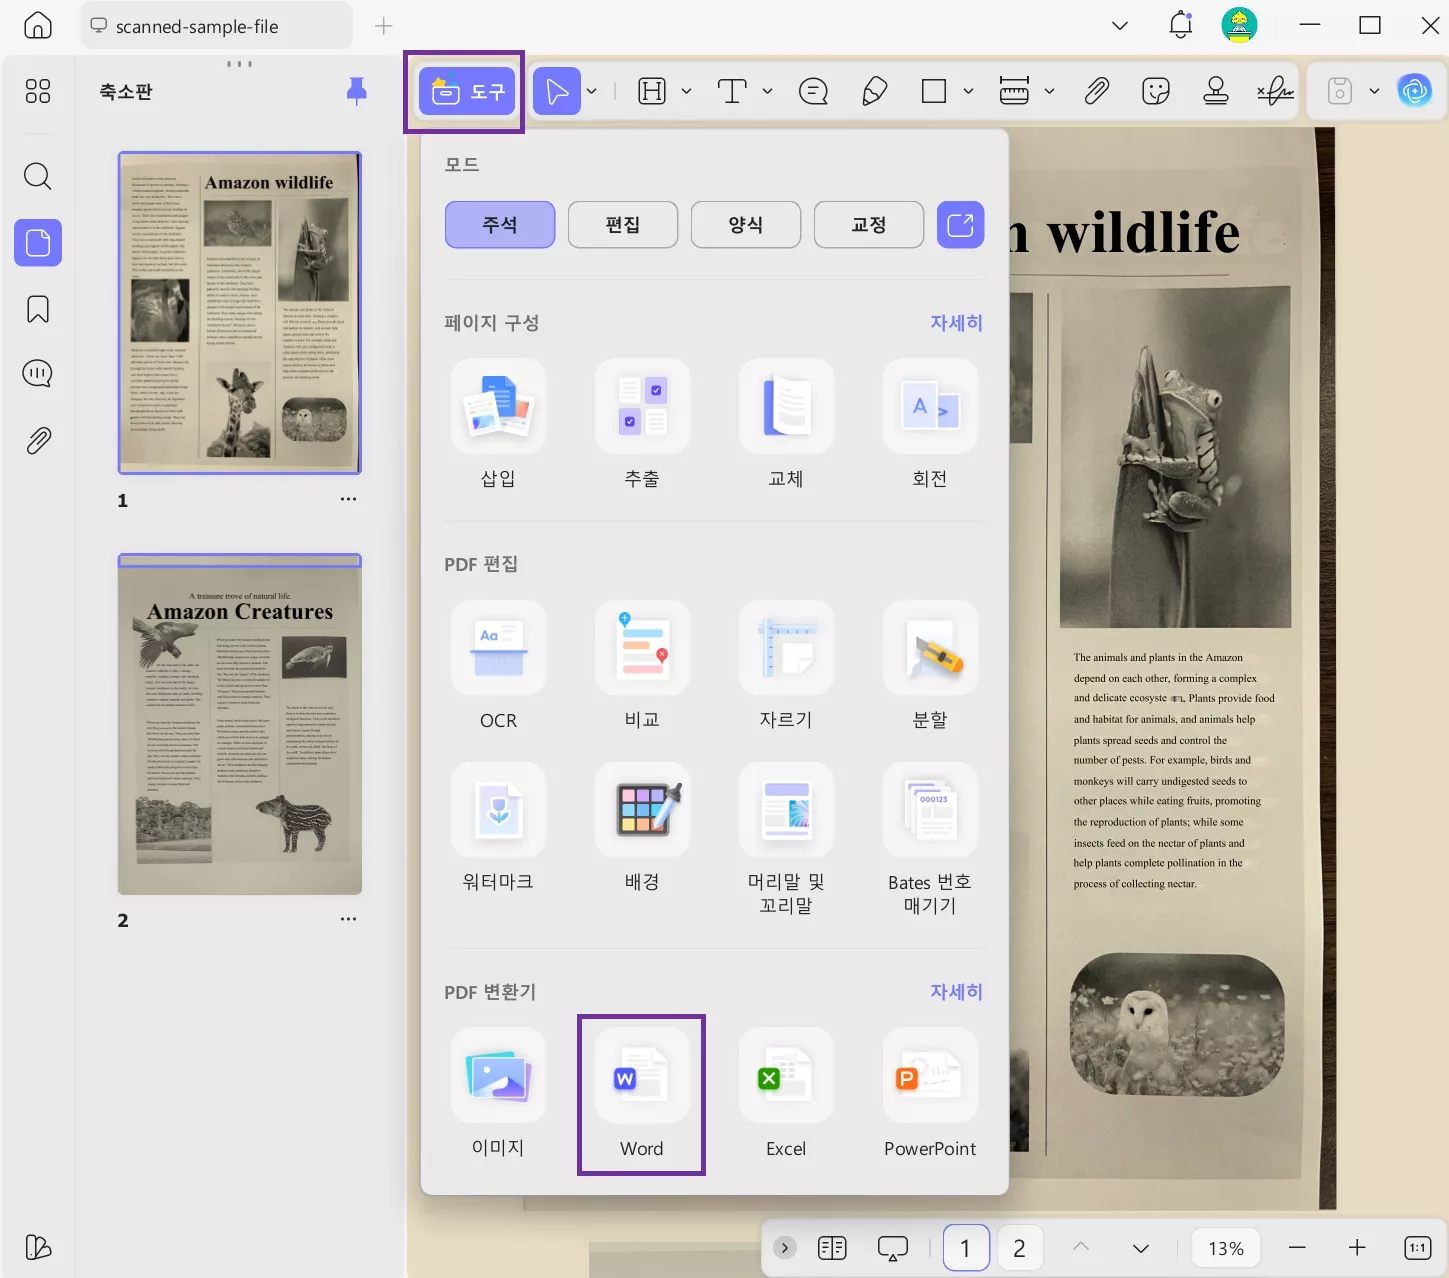
Task: Switch to 편집 mode
Action: (x=622, y=224)
